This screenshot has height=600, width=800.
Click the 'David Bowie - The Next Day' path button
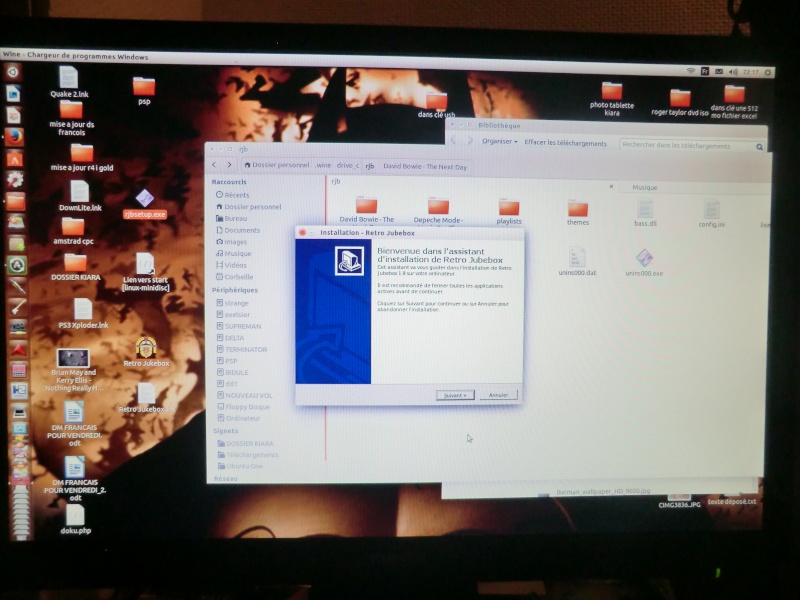425,166
